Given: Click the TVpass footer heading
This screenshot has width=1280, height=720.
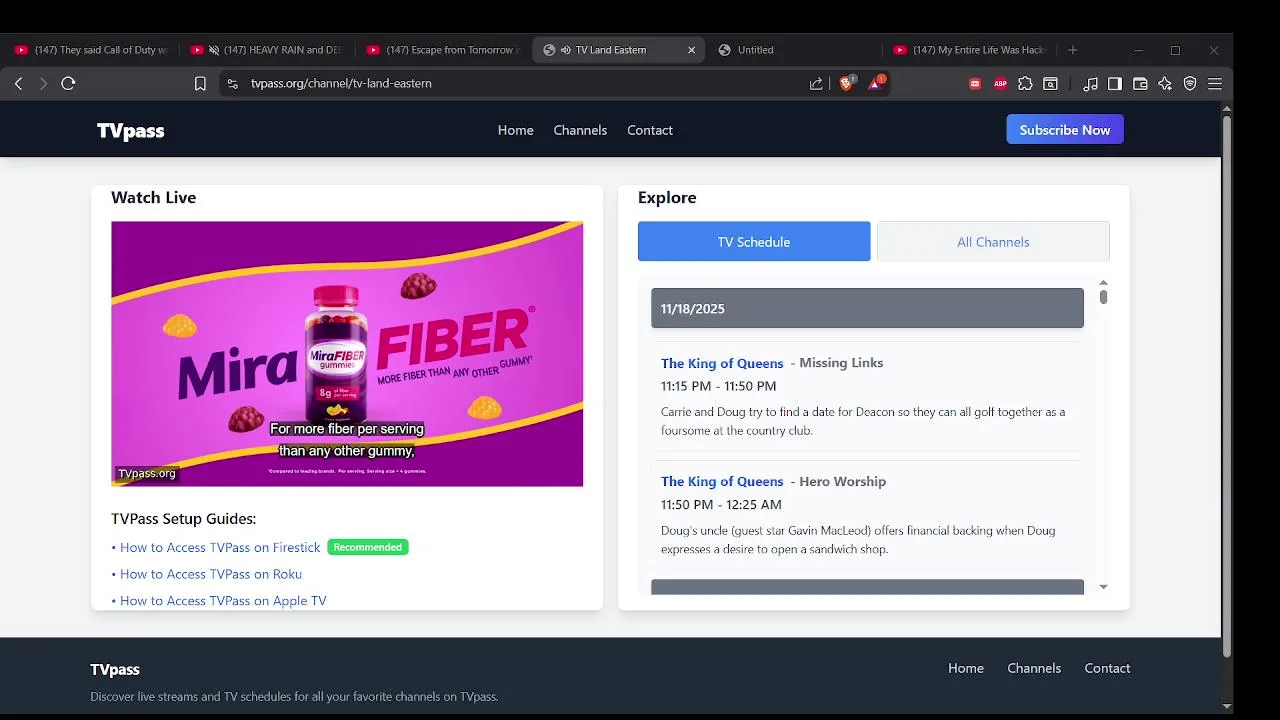Looking at the screenshot, I should click(115, 670).
